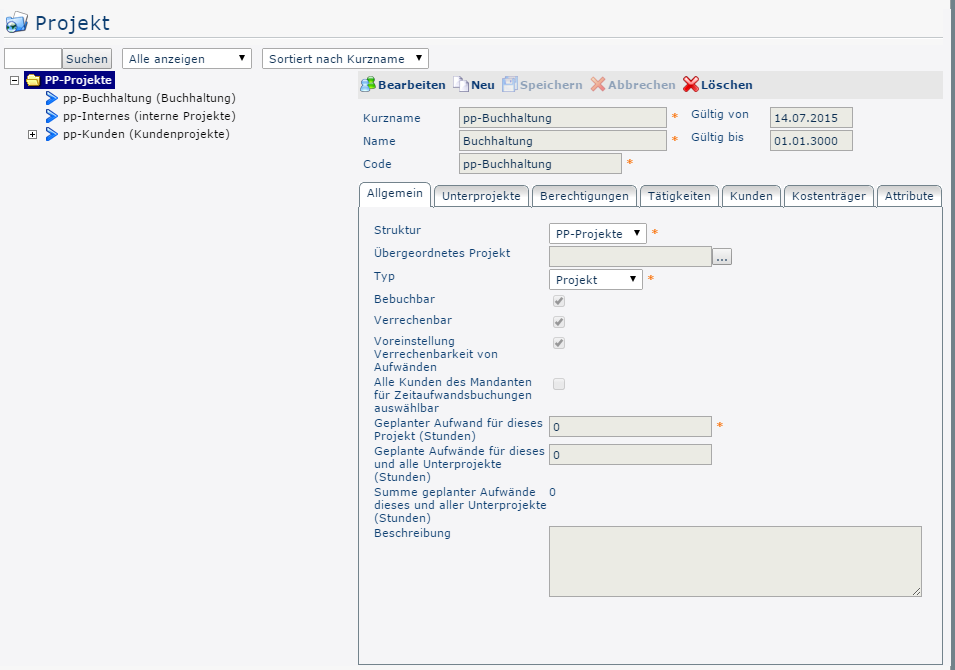The height and width of the screenshot is (670, 955).
Task: Enable Alle Kunden des Mandanten checkbox
Action: (x=559, y=383)
